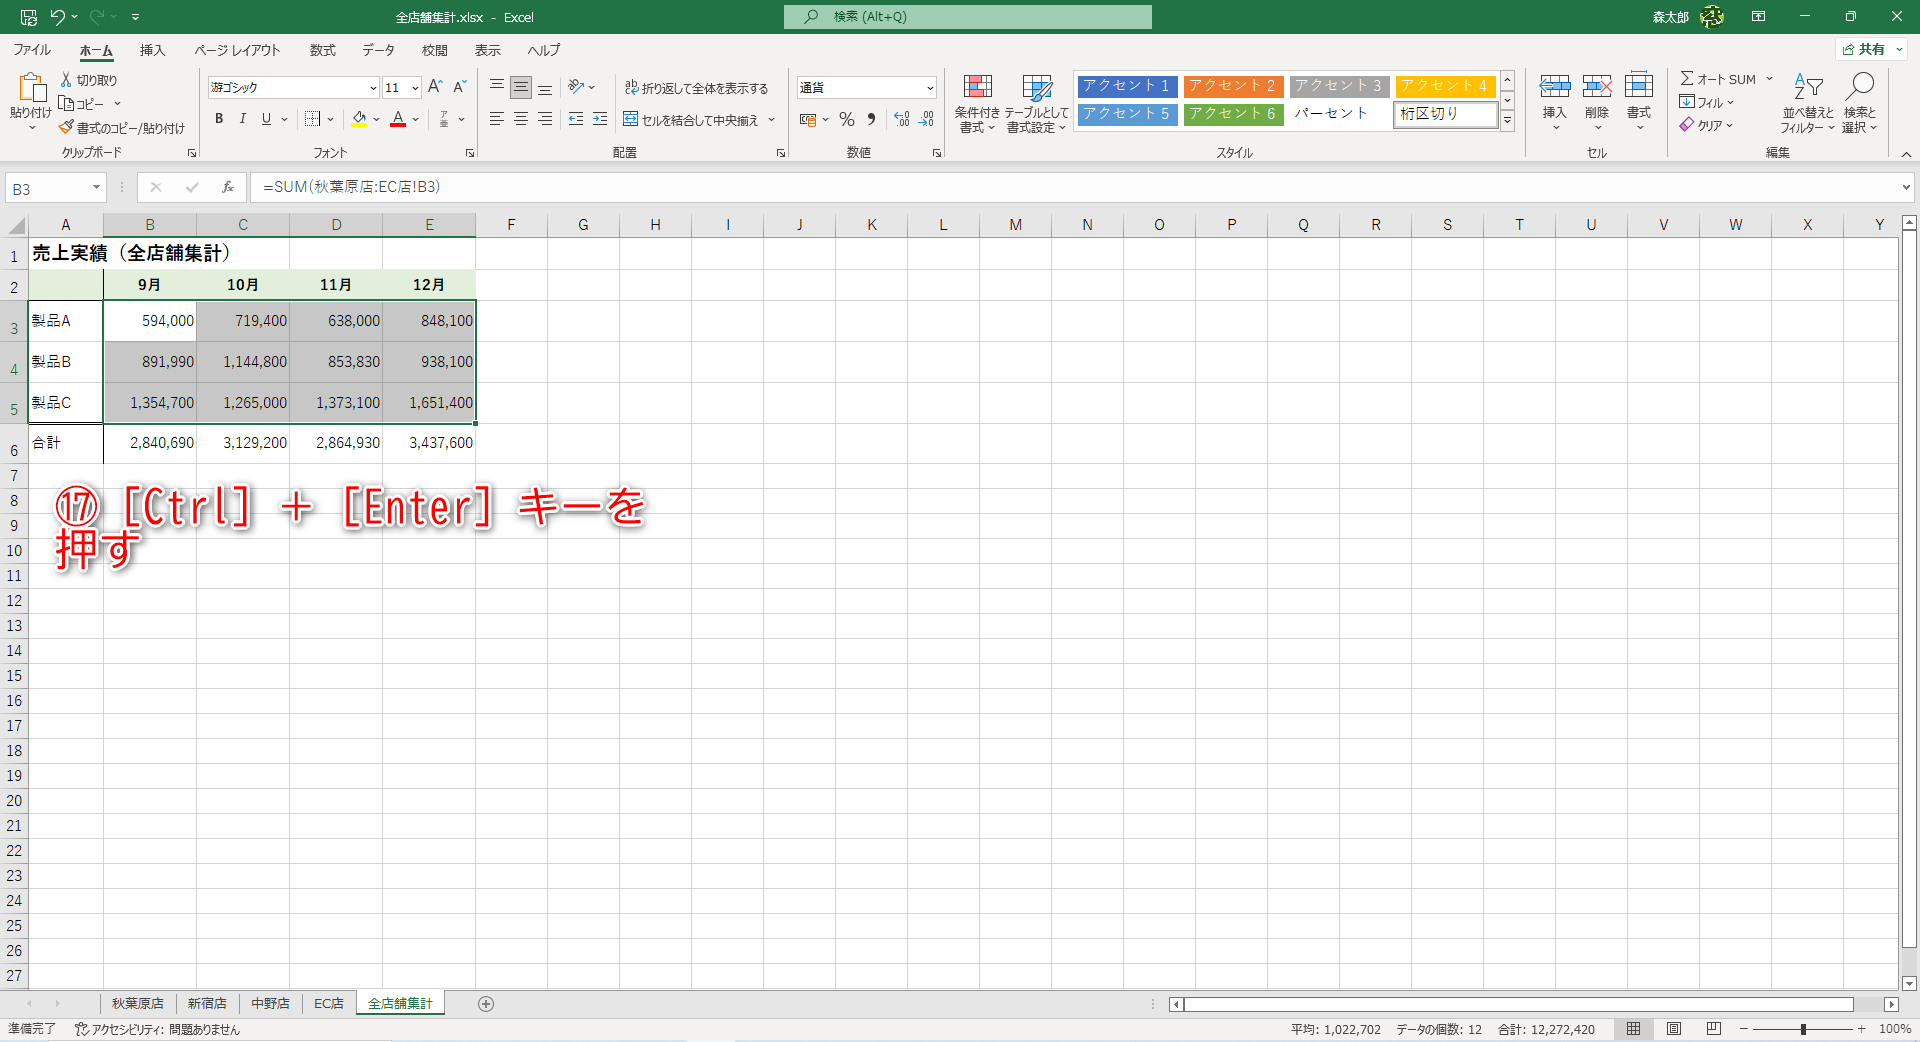
Task: Switch to the ページ レイアウト ribbon tab
Action: coord(236,50)
